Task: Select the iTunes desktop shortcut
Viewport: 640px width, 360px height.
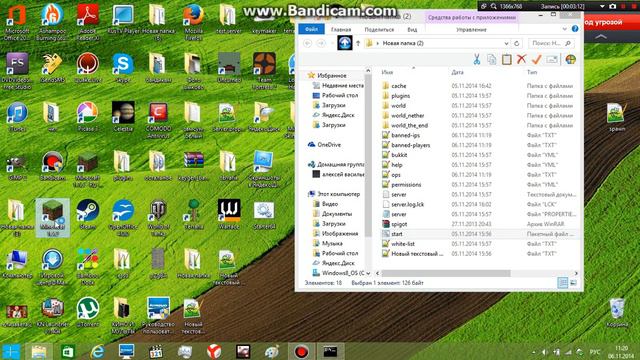Action: [x=17, y=117]
